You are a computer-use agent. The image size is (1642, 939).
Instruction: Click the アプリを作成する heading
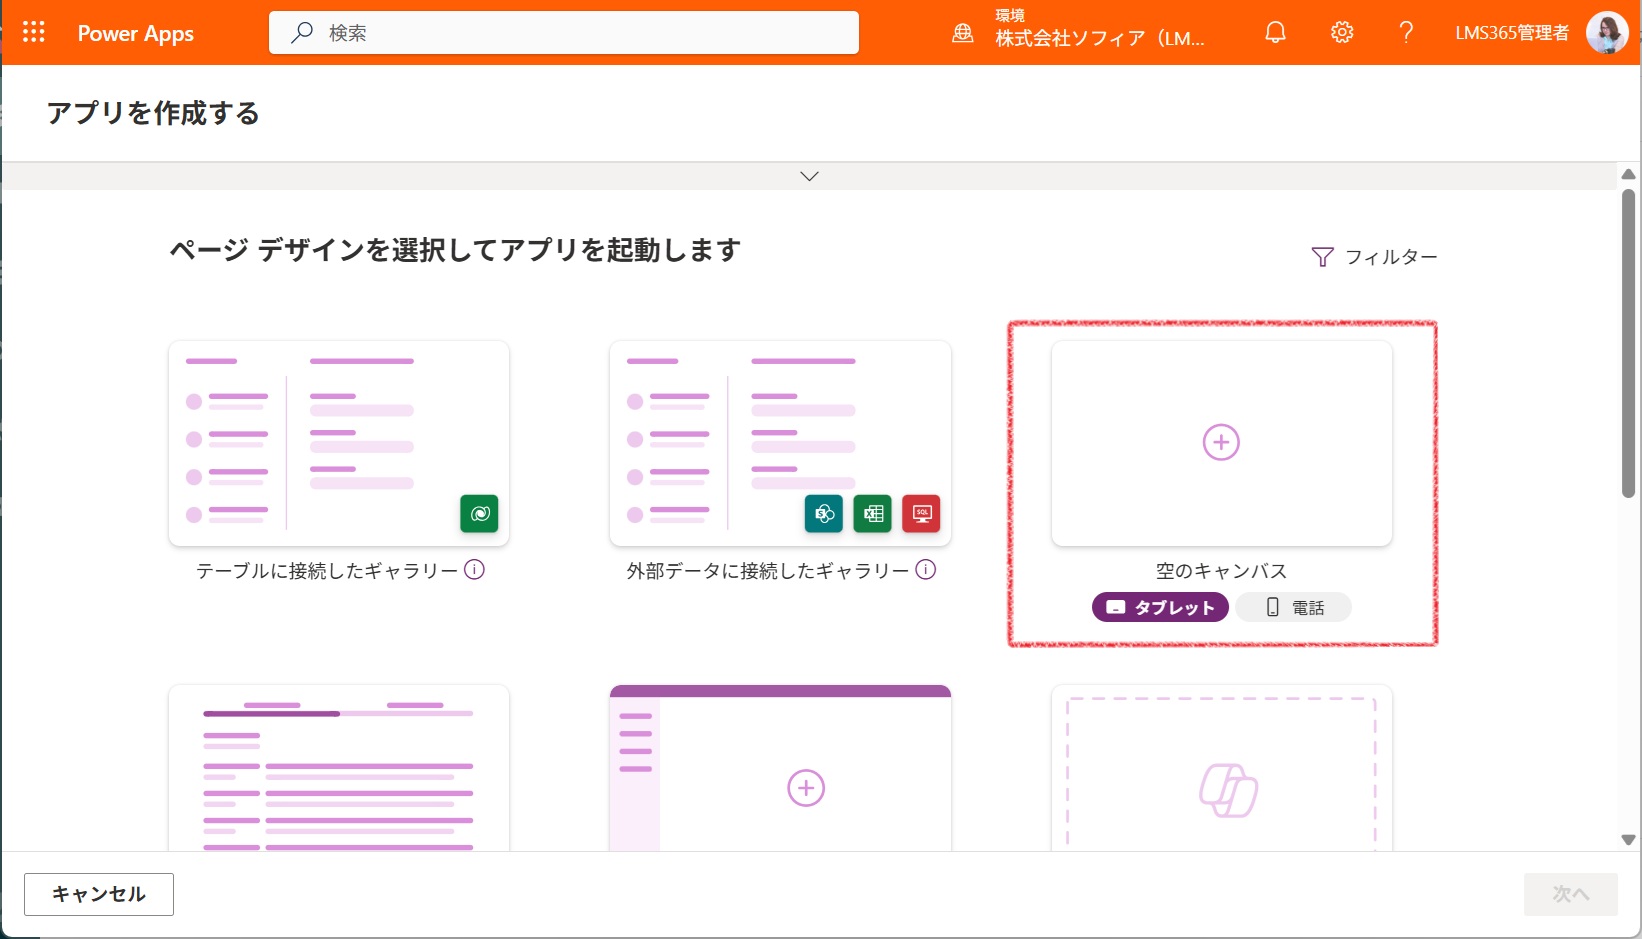[153, 113]
